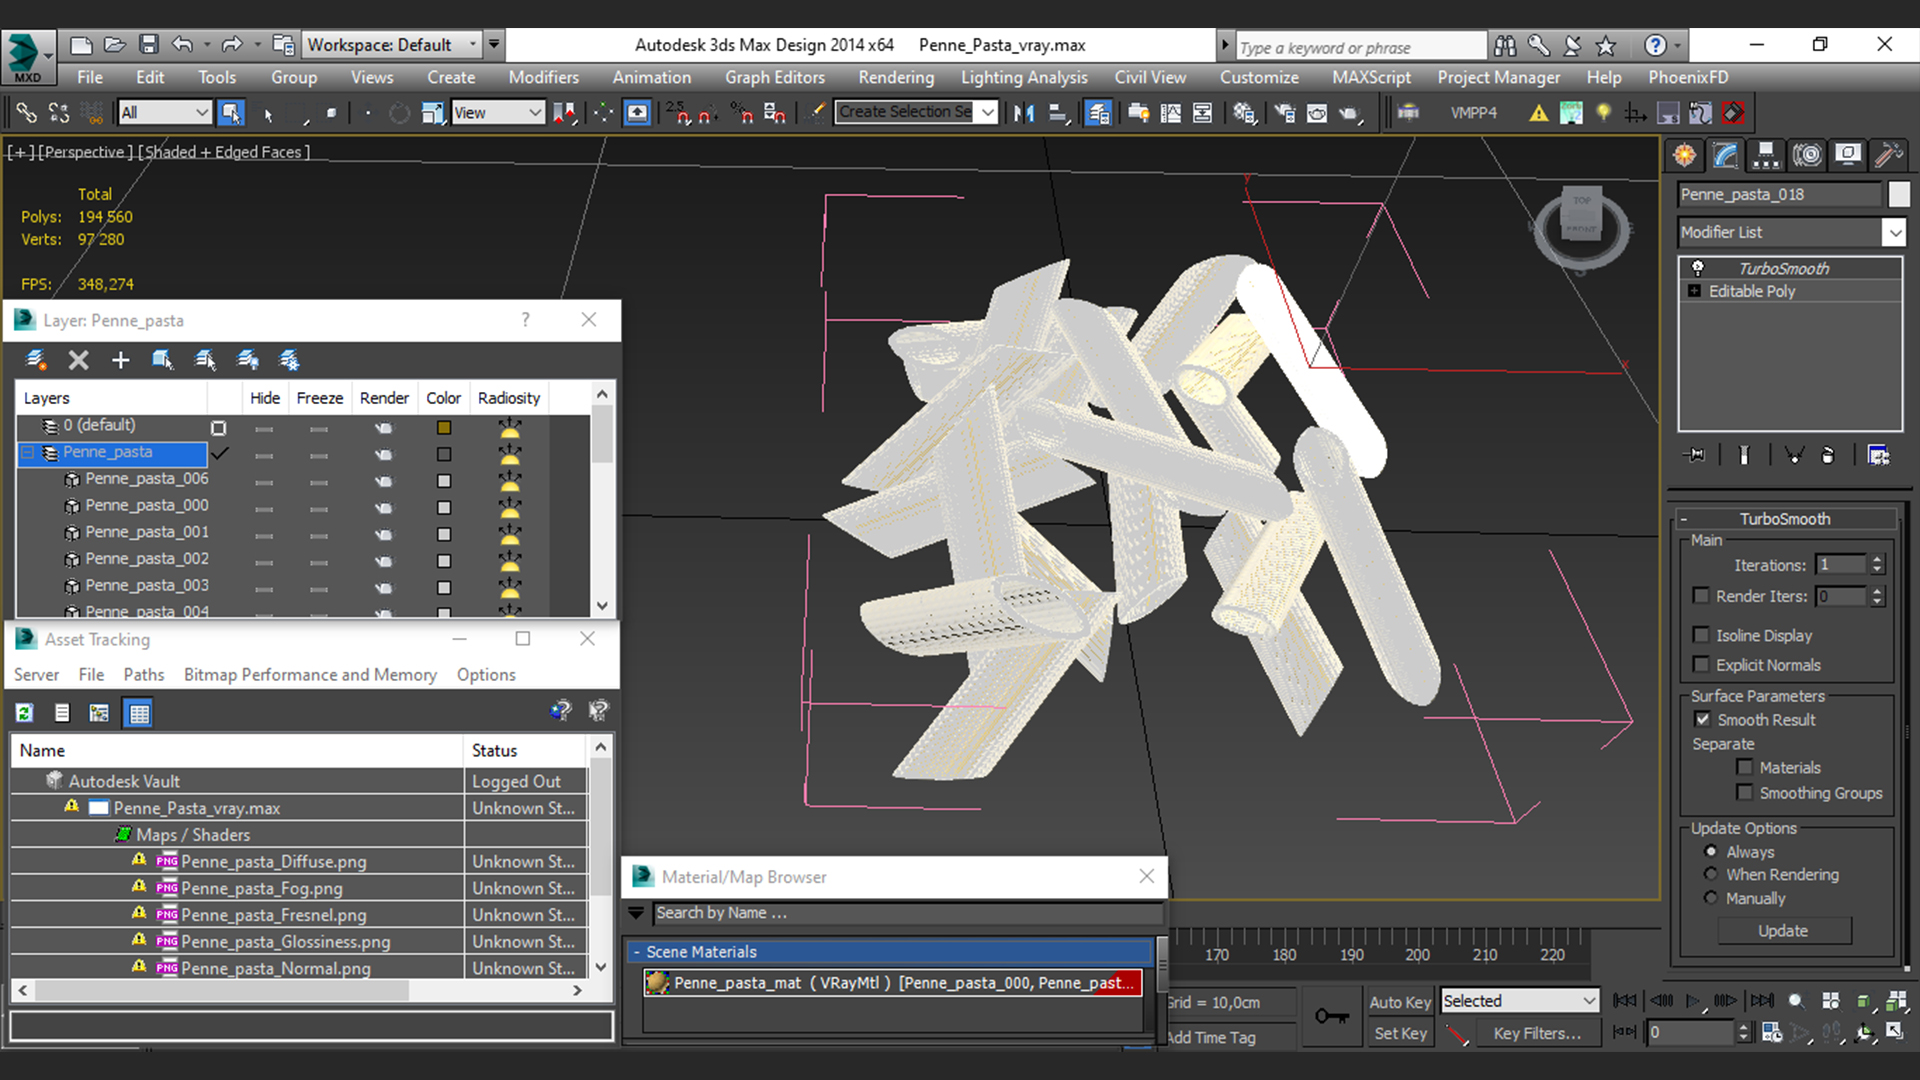Viewport: 1920px width, 1080px height.
Task: Open Bitmap Performance and Memory menu
Action: pyautogui.click(x=310, y=675)
